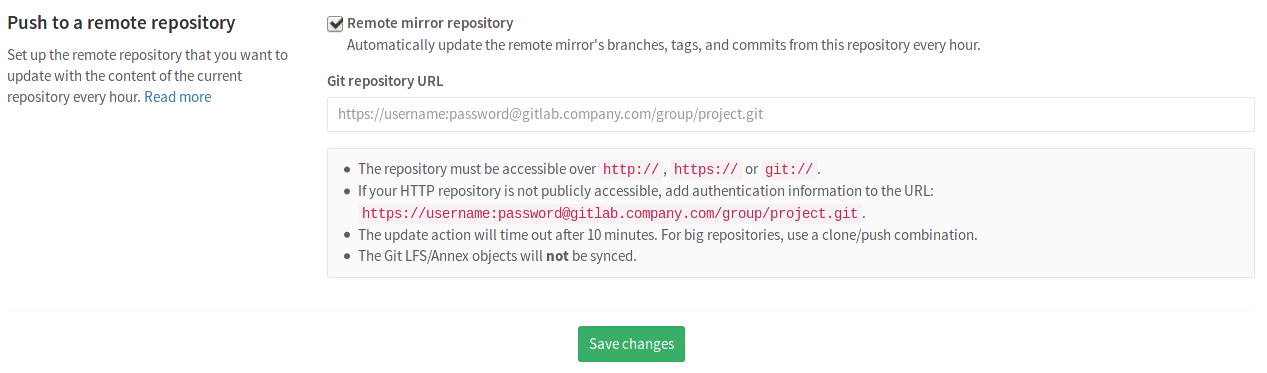Image resolution: width=1267 pixels, height=373 pixels.
Task: Focus the Git repository URL input field
Action: click(790, 114)
